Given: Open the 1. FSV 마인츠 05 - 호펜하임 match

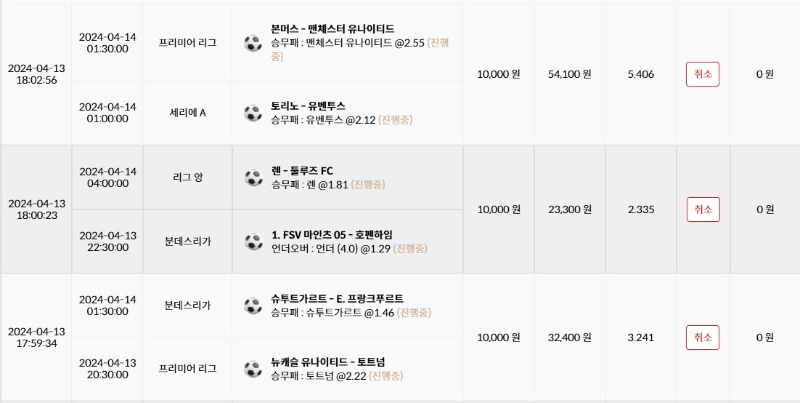Looking at the screenshot, I should click(332, 235).
